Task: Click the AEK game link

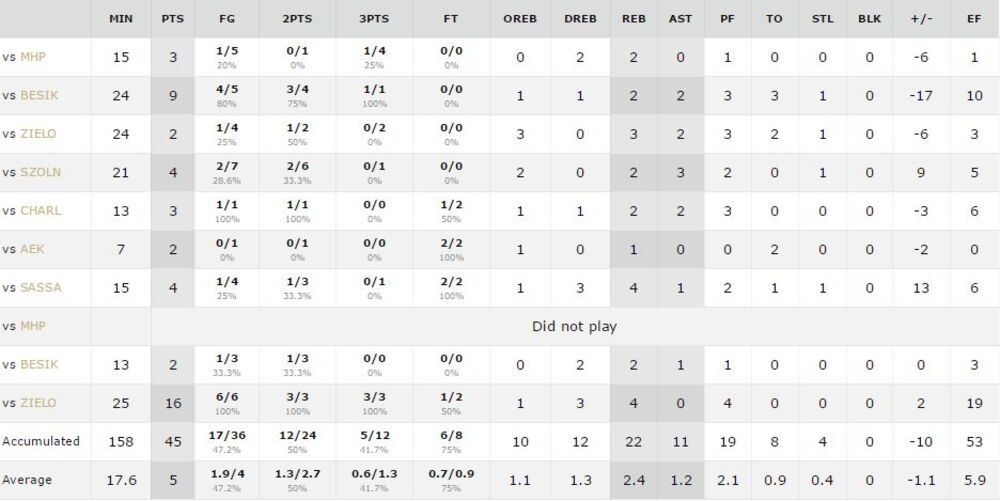Action: pyautogui.click(x=32, y=249)
